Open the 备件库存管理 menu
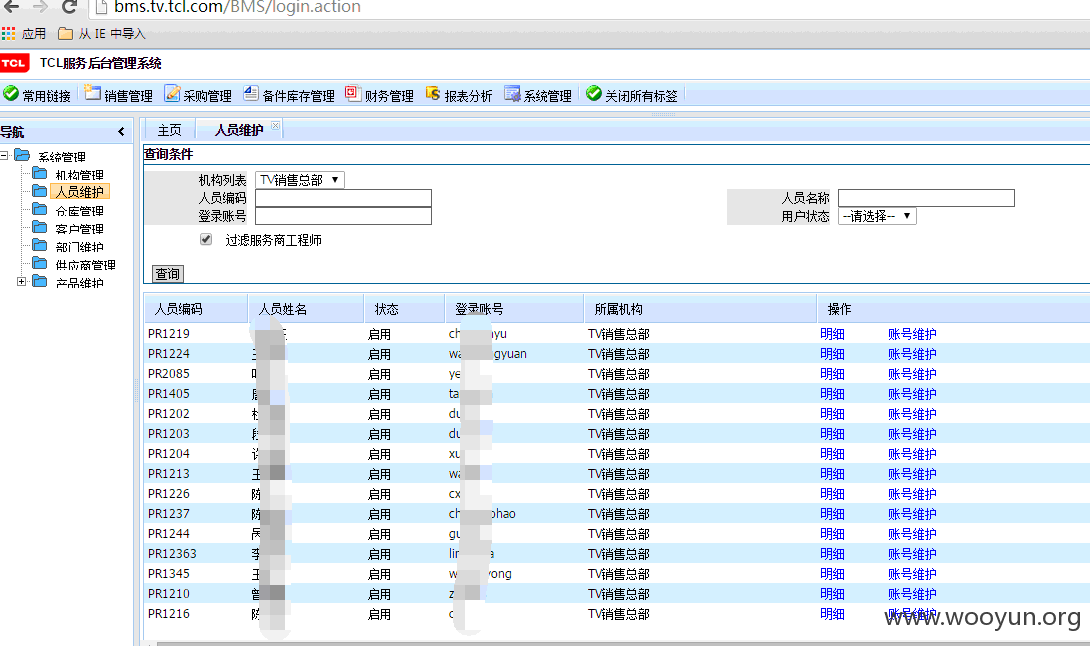 289,95
